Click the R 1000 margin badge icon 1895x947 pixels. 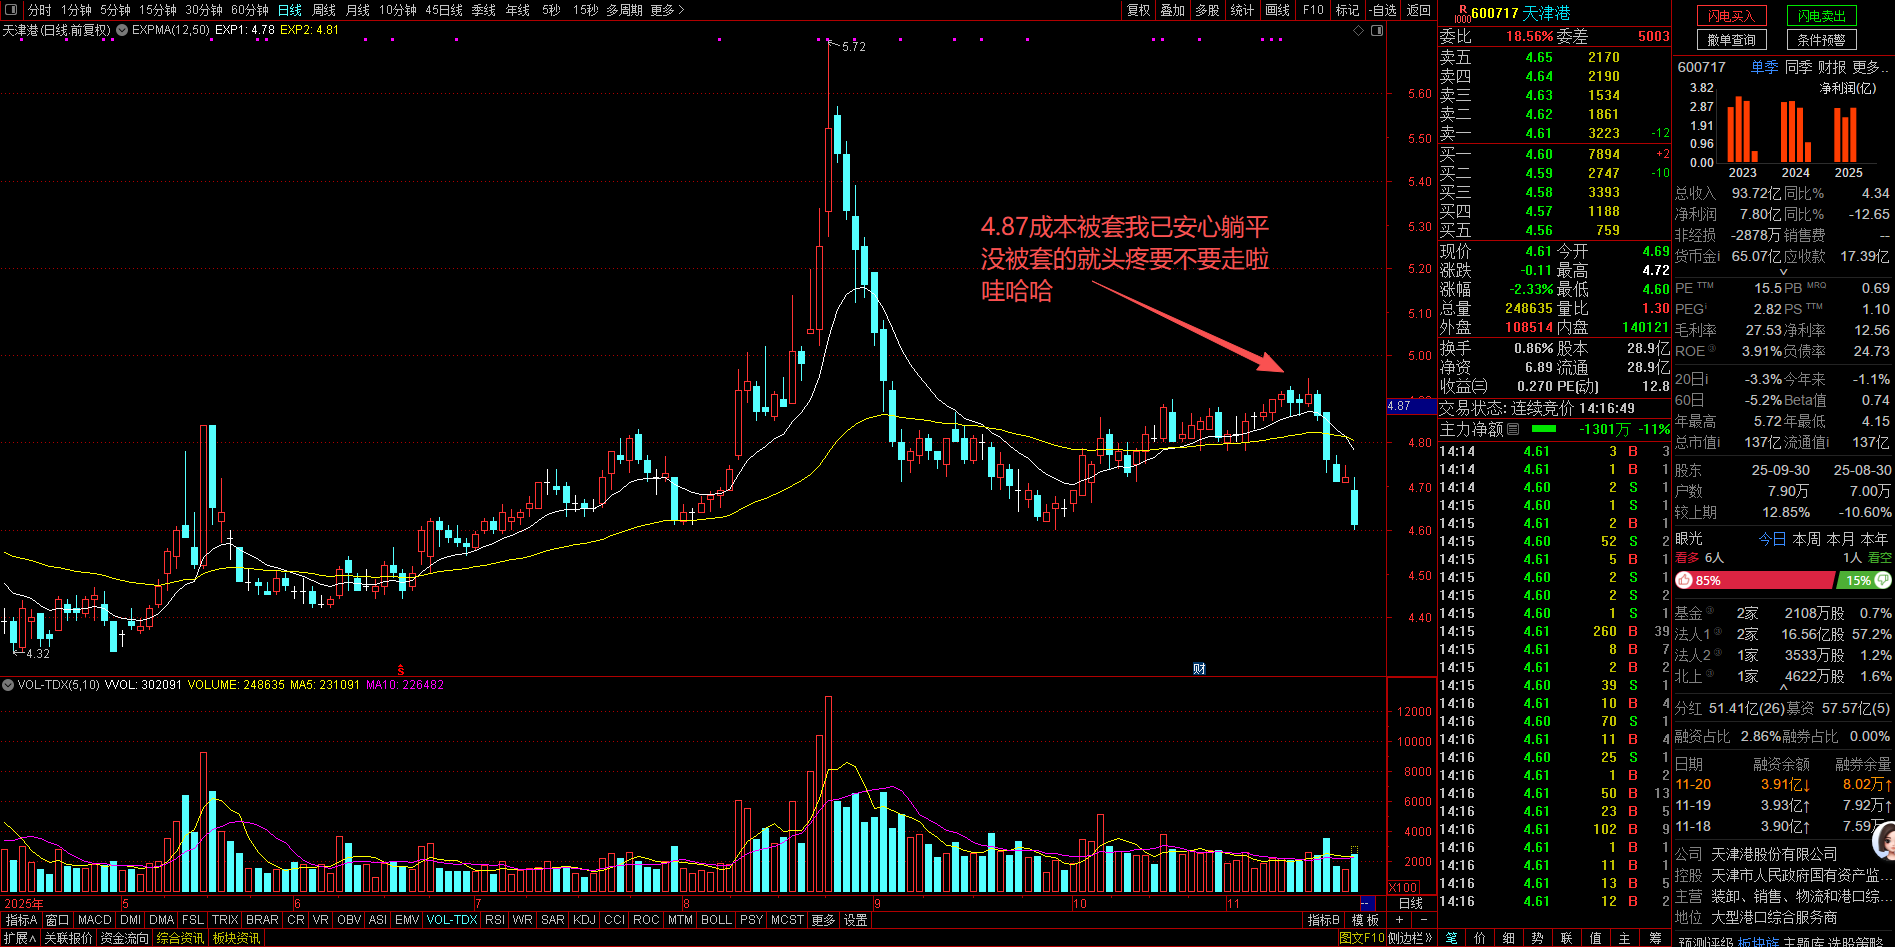(x=1462, y=13)
